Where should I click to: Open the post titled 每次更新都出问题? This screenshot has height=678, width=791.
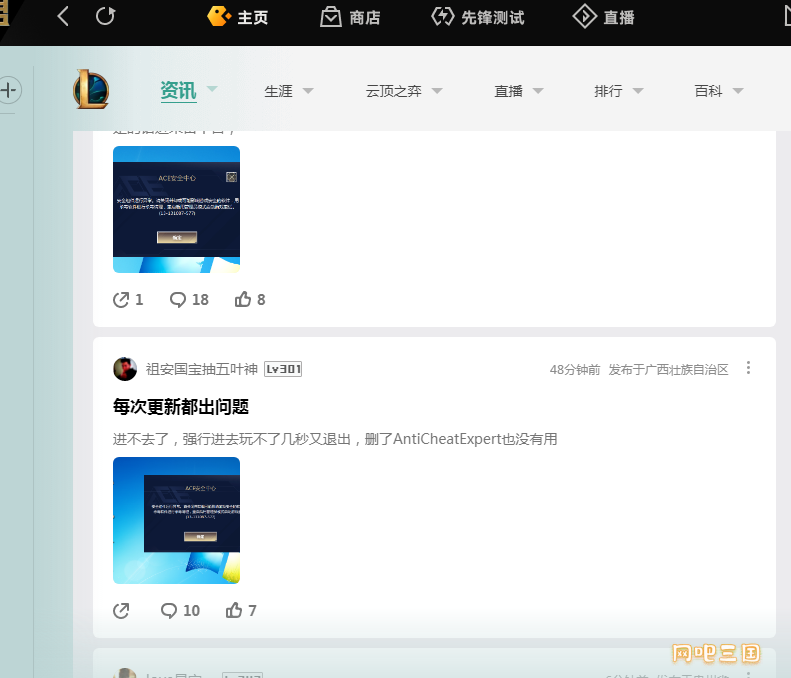[181, 407]
